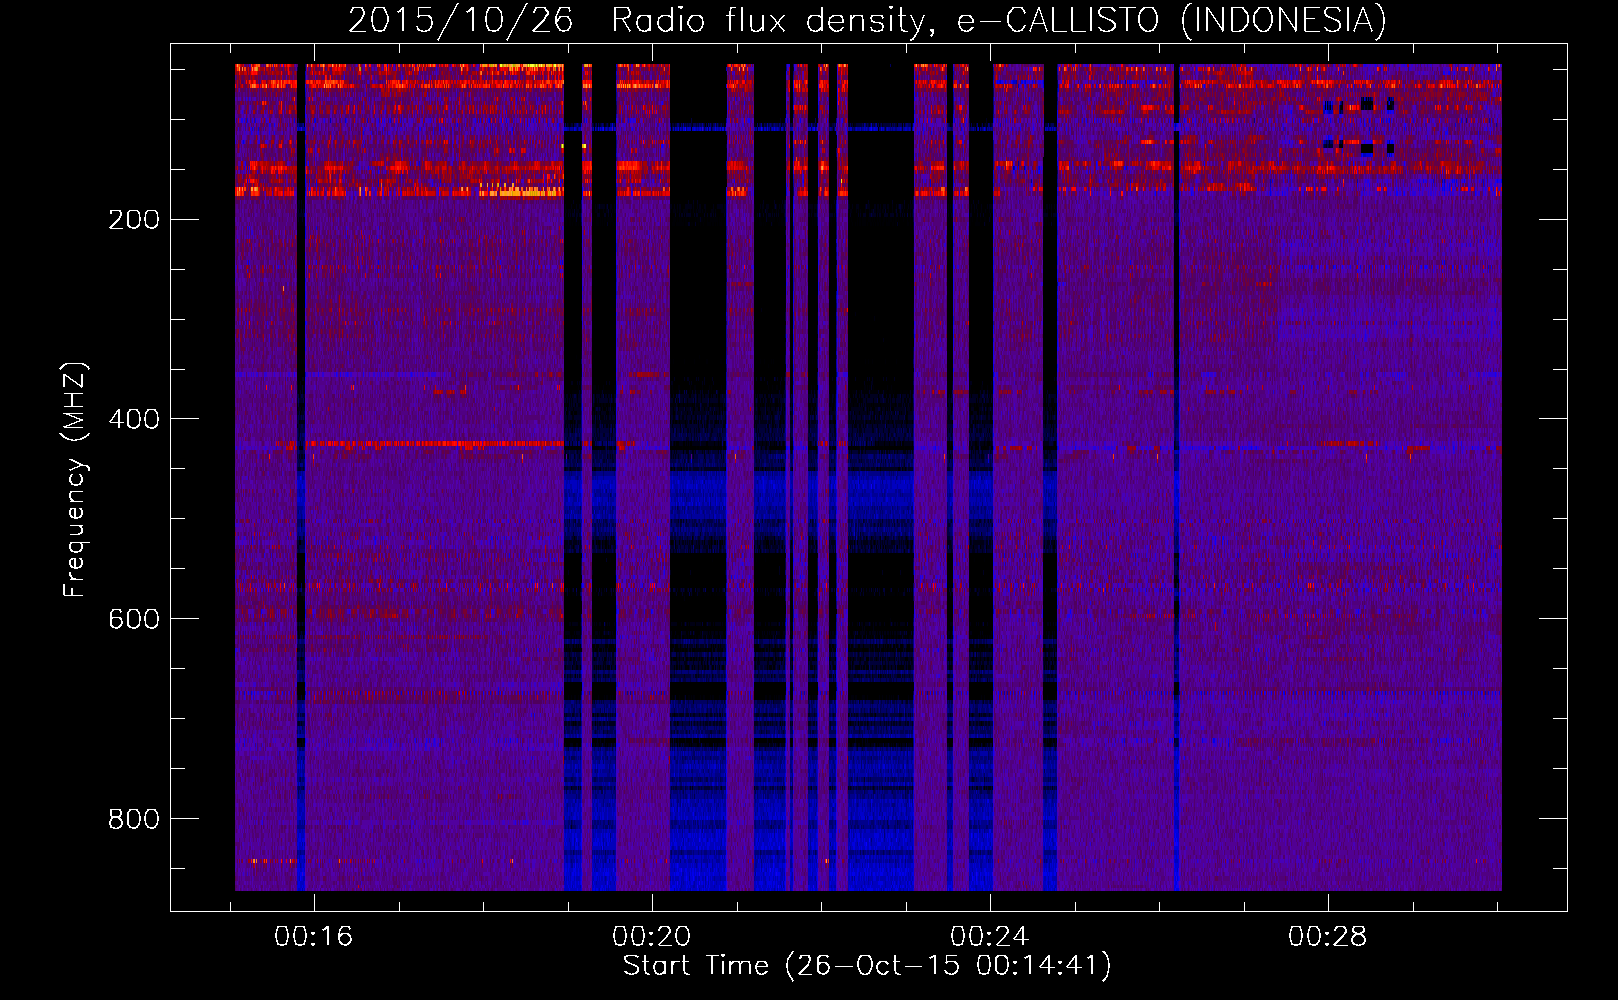Screen dimensions: 1618x1000
Task: Click the 00:16 time tick label
Action: coord(314,937)
